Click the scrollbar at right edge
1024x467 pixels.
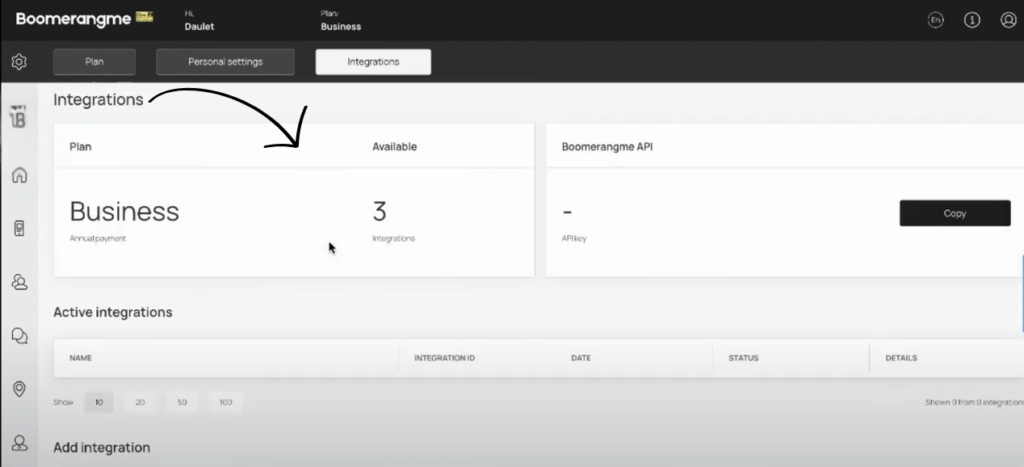(x=1022, y=294)
